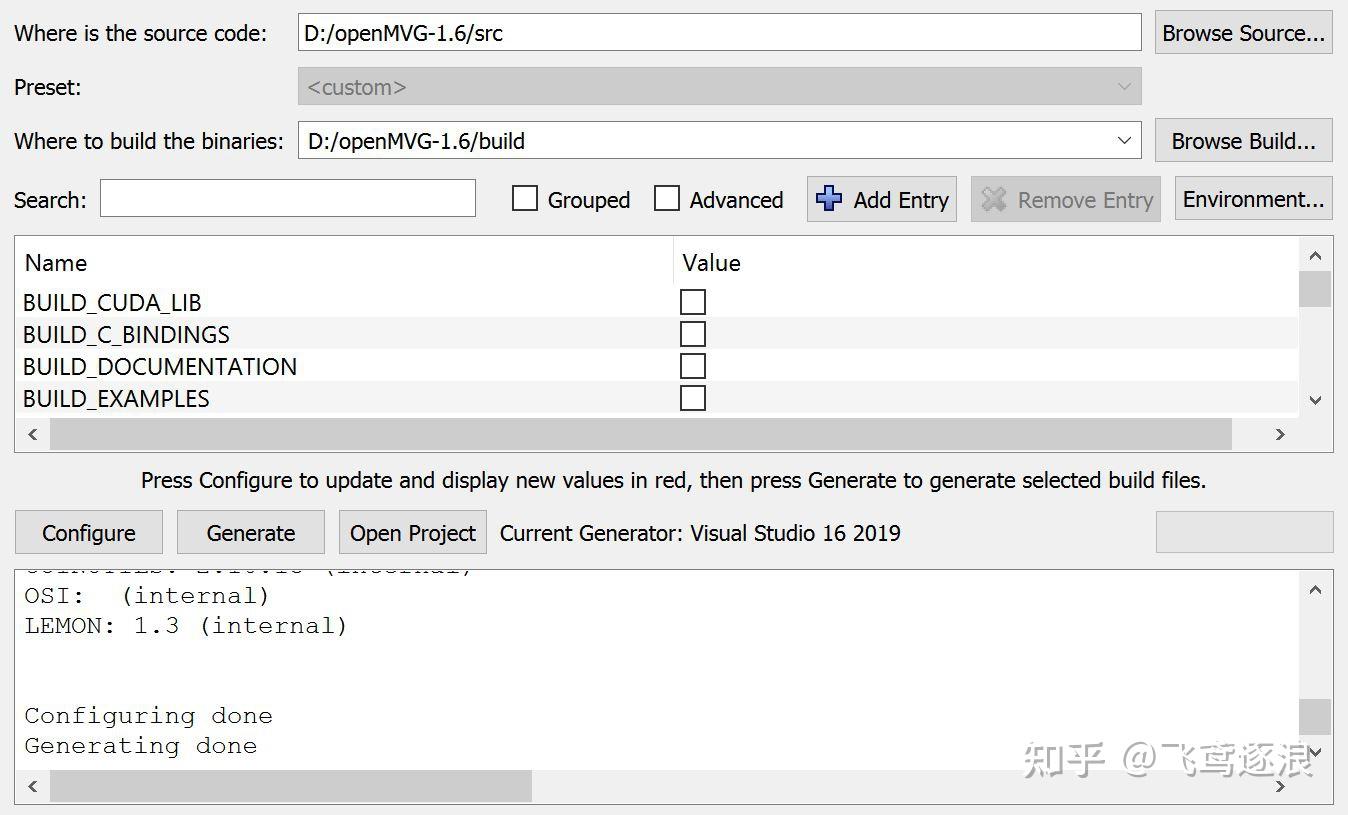1348x815 pixels.
Task: Check the BUILD_CUDA_LIB value checkbox
Action: [693, 301]
